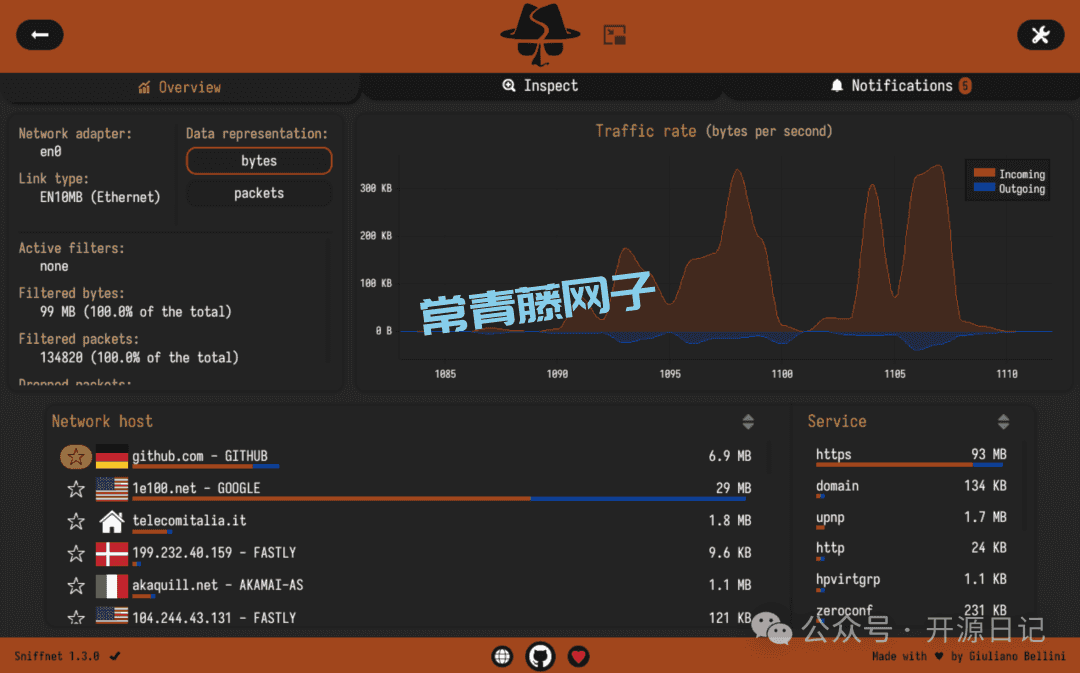This screenshot has height=673, width=1080.
Task: Change Service sort order arrows
Action: [x=1004, y=422]
